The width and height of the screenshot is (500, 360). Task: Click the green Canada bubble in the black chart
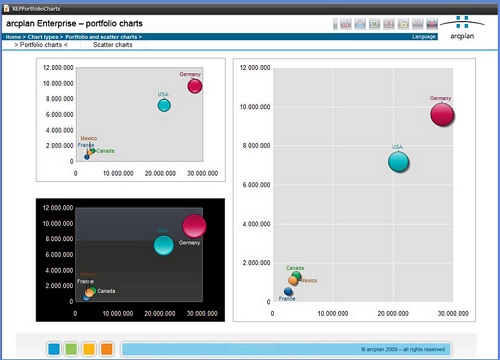pyautogui.click(x=94, y=290)
